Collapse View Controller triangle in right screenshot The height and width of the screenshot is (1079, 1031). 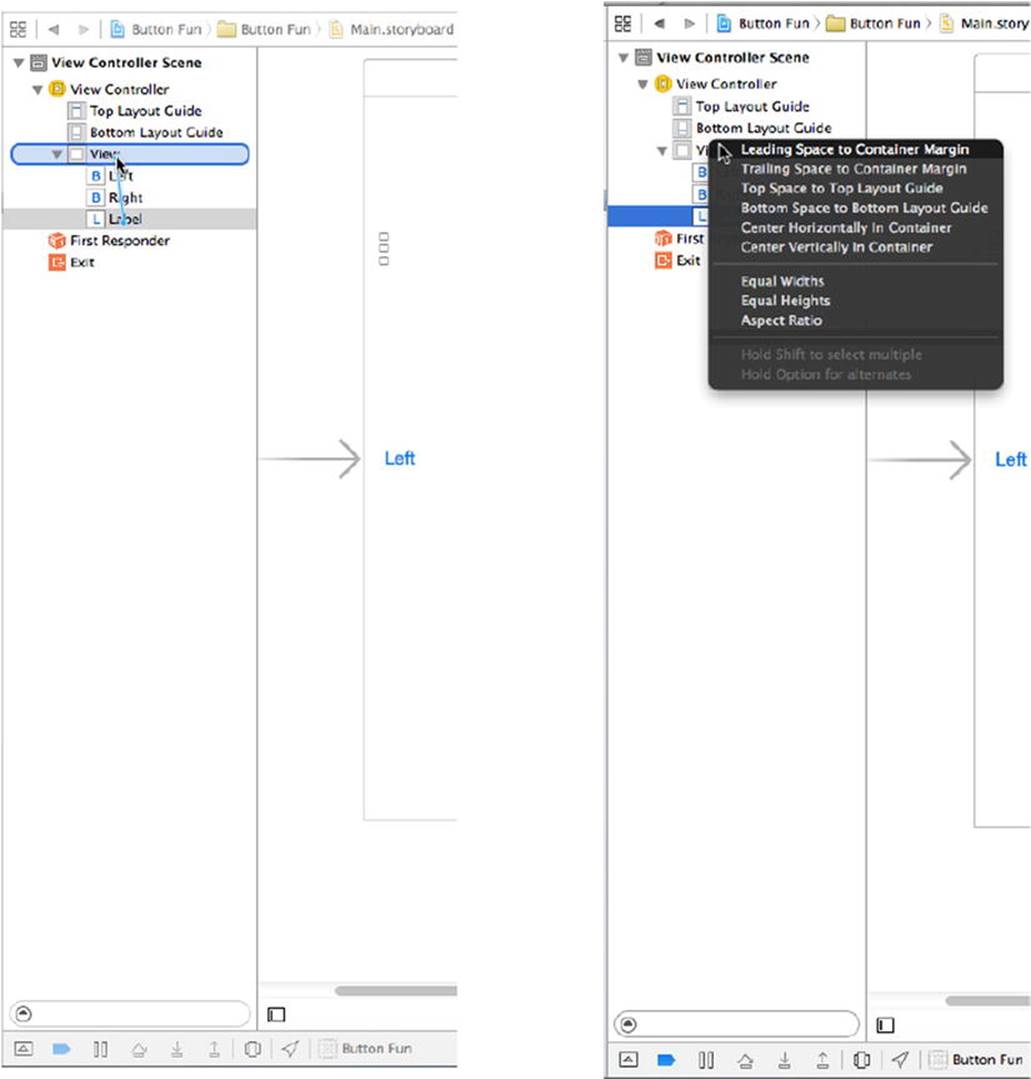(x=643, y=85)
